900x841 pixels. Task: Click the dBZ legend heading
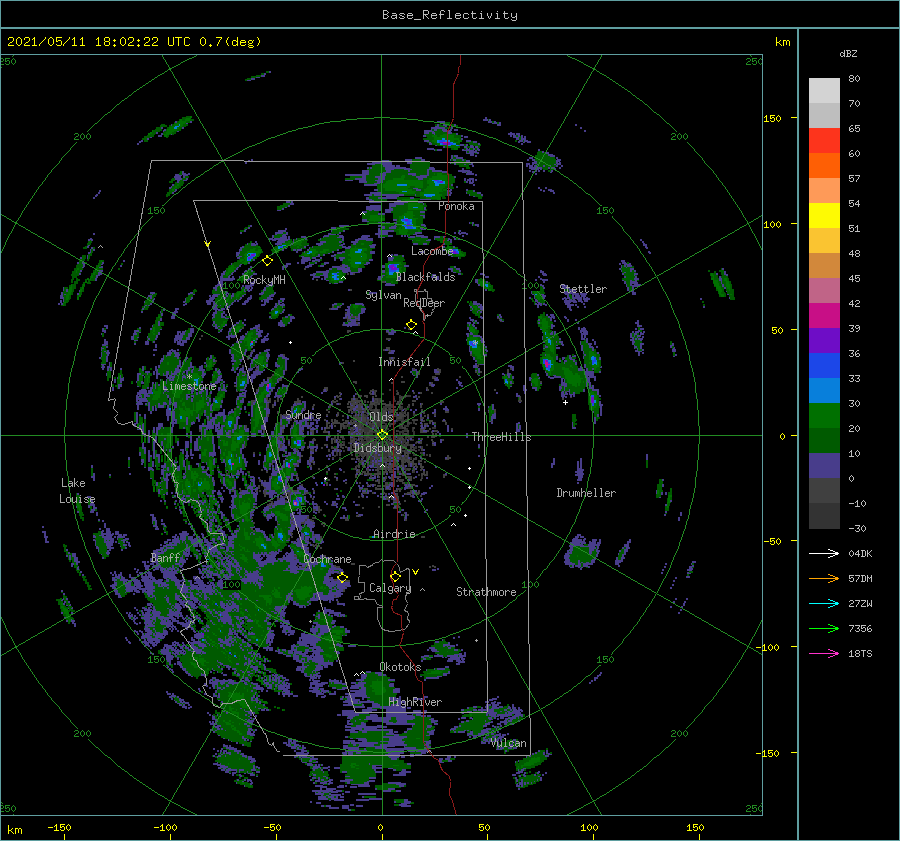coord(848,53)
